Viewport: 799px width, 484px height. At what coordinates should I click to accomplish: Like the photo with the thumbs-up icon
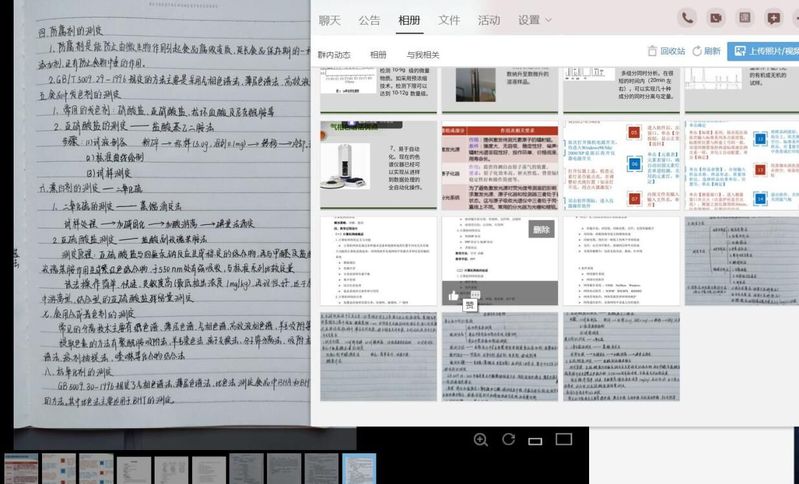(x=453, y=296)
